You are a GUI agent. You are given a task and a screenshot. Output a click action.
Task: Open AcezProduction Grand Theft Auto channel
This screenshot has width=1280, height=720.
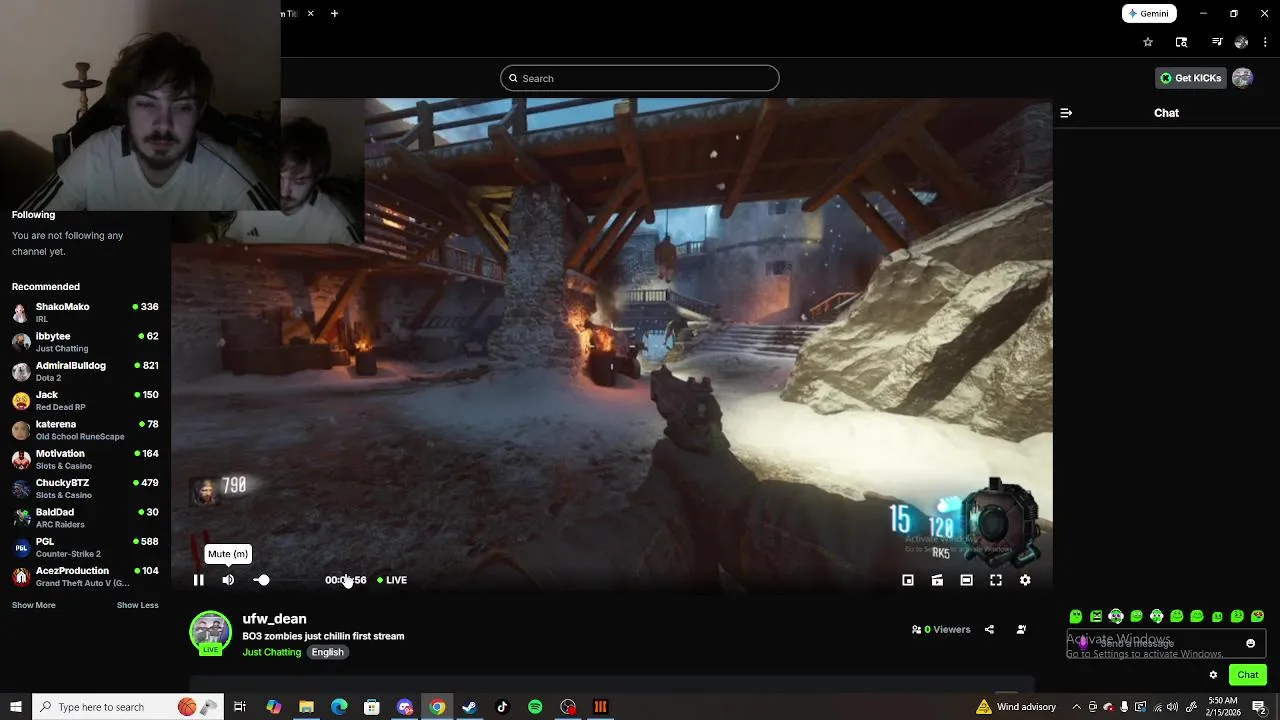pos(85,577)
